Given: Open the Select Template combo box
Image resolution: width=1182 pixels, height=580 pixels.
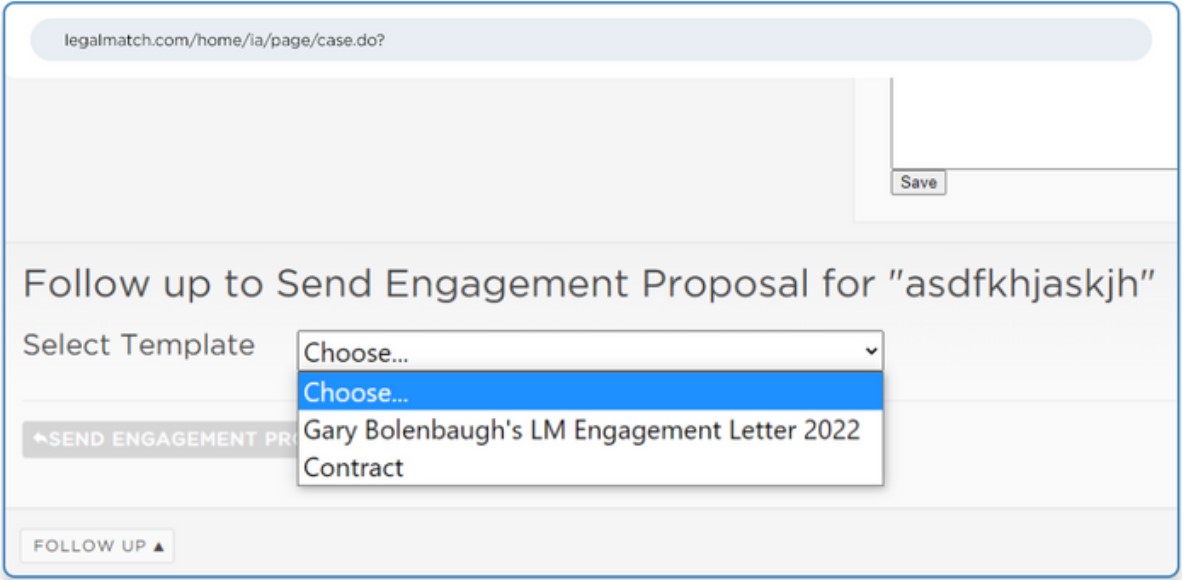Looking at the screenshot, I should click(x=590, y=351).
